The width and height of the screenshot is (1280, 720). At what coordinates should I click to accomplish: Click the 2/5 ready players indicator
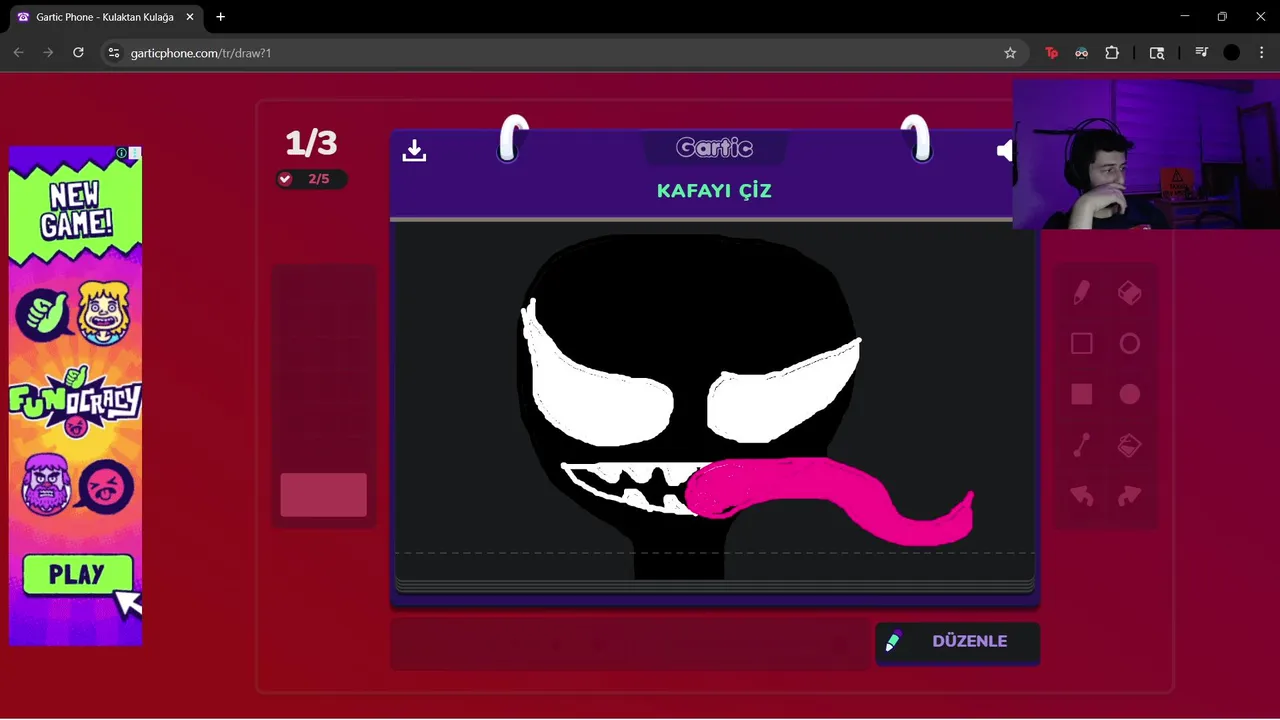pyautogui.click(x=311, y=179)
